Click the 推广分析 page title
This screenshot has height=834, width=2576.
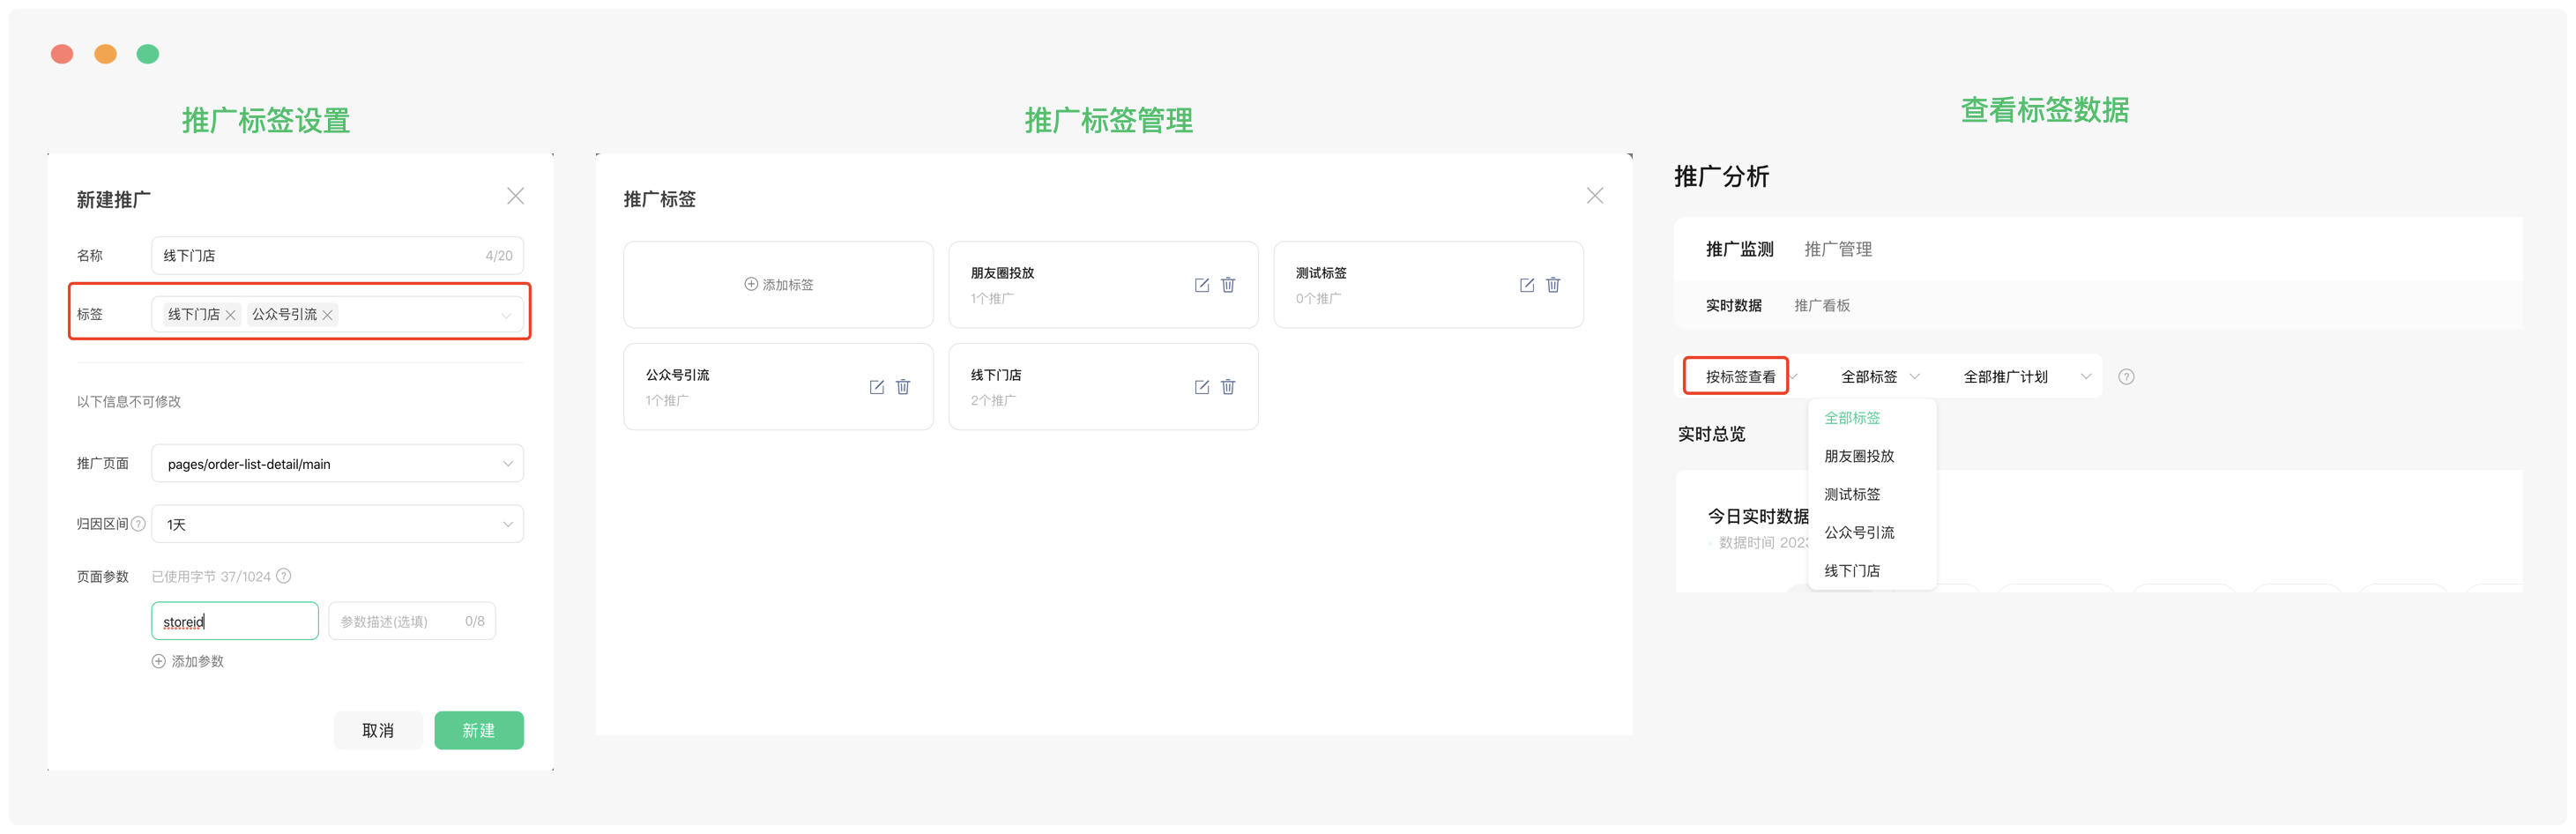pos(1721,177)
